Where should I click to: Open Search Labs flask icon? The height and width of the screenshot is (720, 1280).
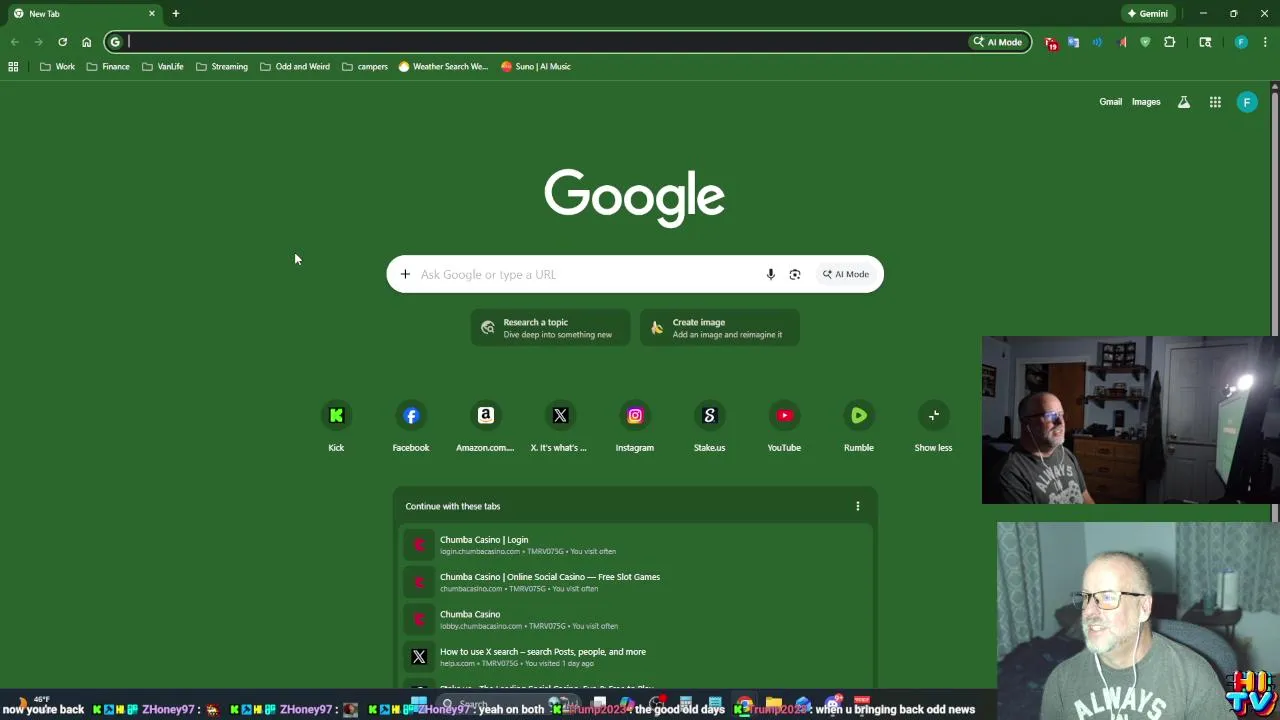click(x=1184, y=102)
